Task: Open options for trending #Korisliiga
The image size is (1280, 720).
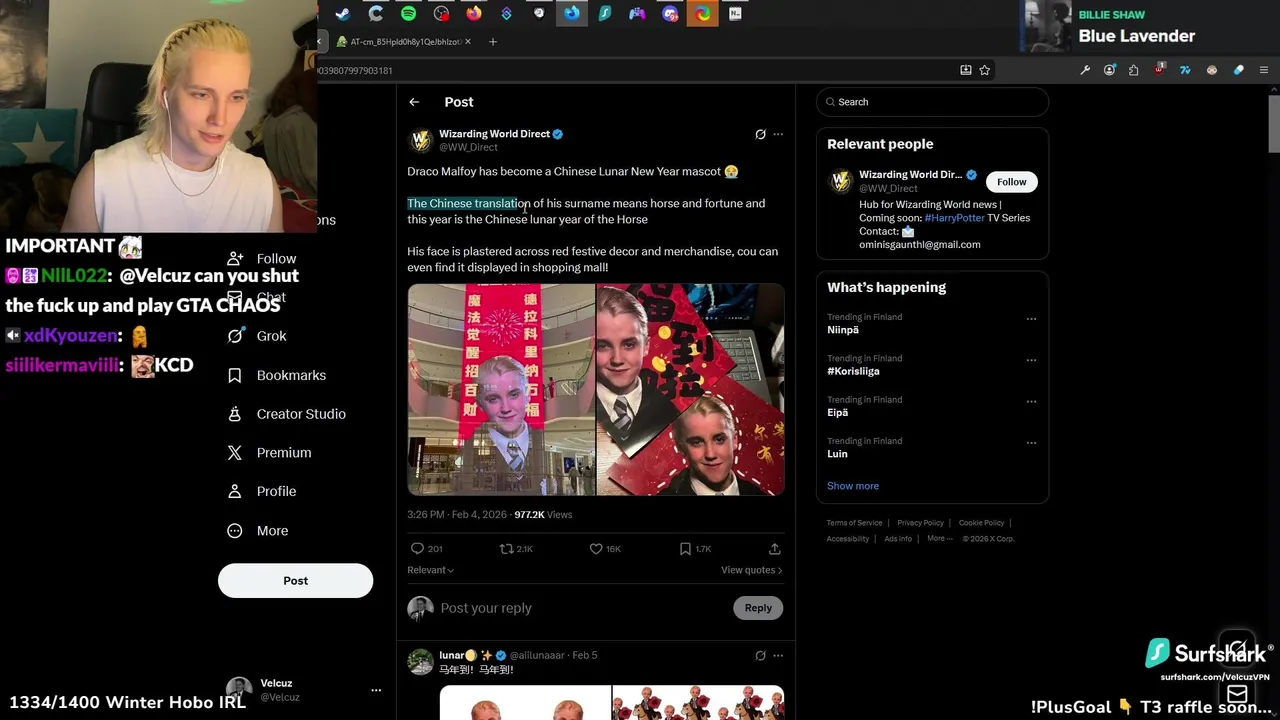Action: (1031, 360)
